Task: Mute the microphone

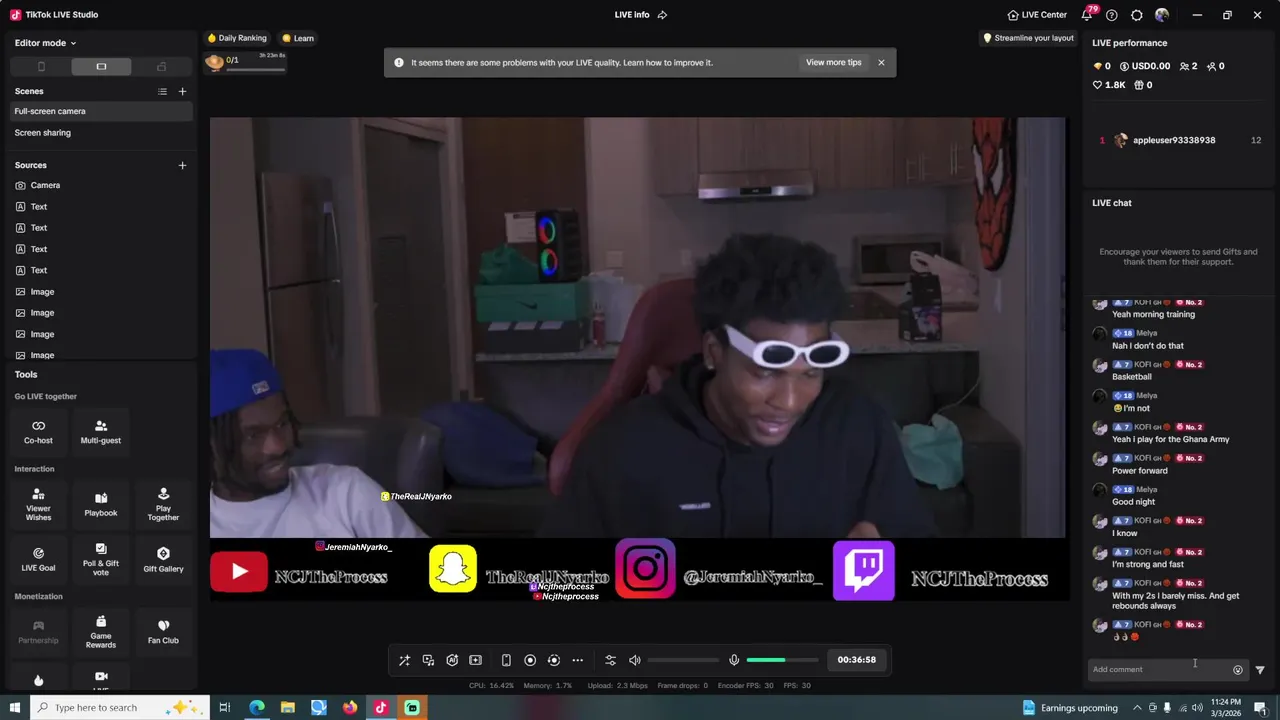Action: pos(734,660)
